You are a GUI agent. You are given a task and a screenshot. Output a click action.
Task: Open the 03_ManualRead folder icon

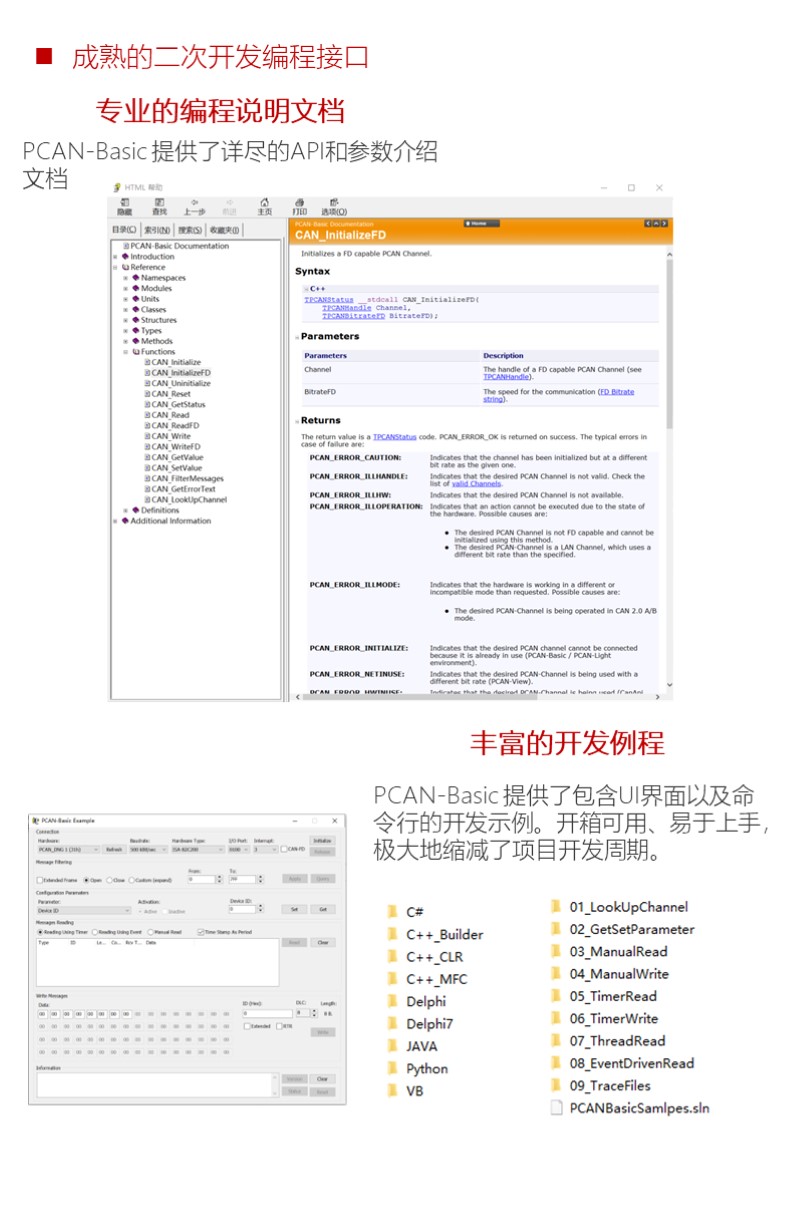(556, 952)
